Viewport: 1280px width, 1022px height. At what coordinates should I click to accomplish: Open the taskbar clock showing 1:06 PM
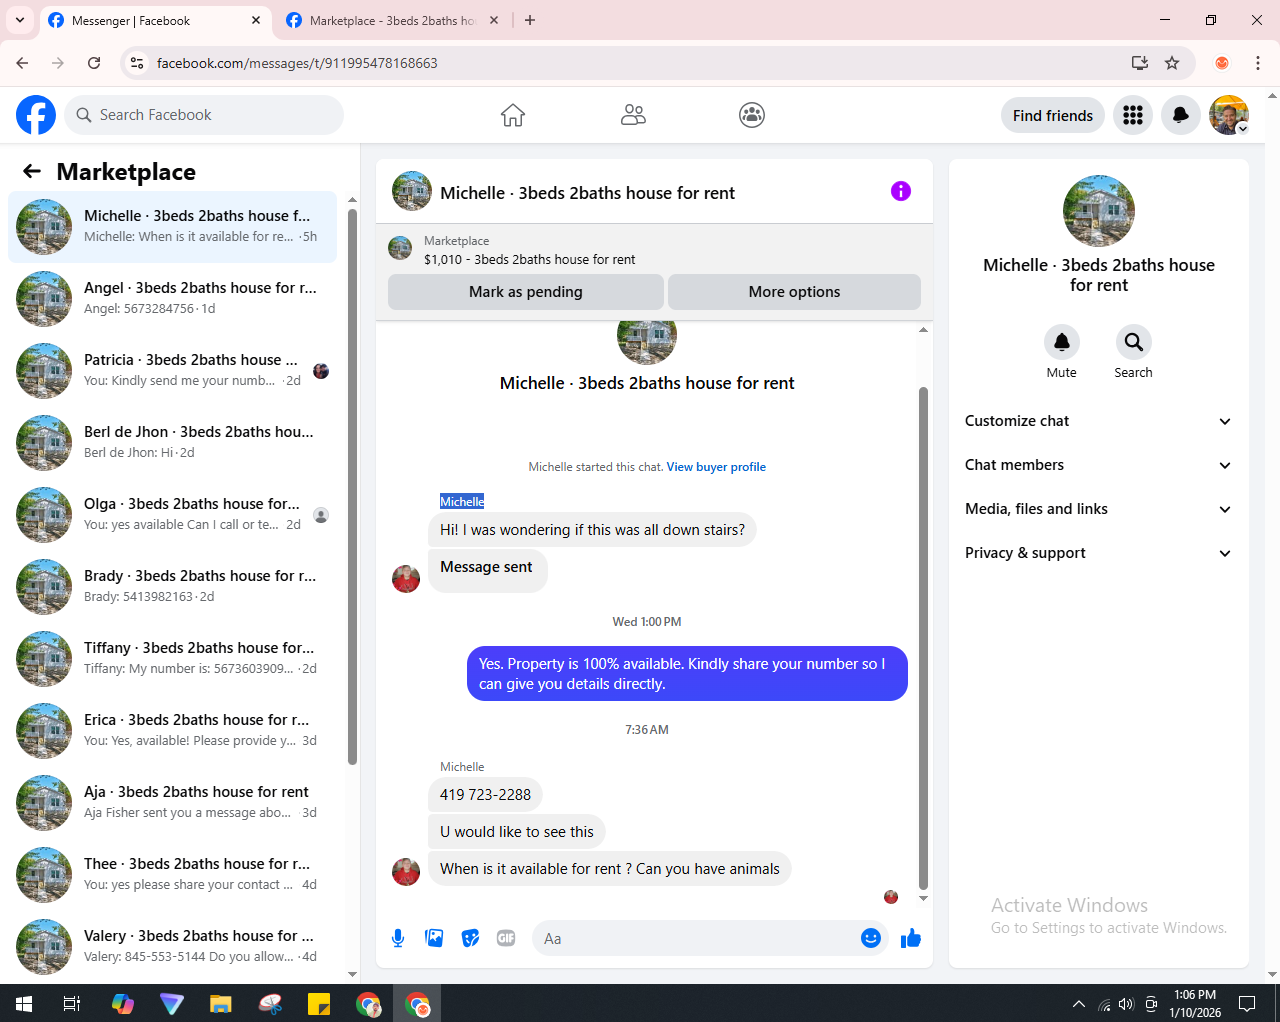1195,1004
